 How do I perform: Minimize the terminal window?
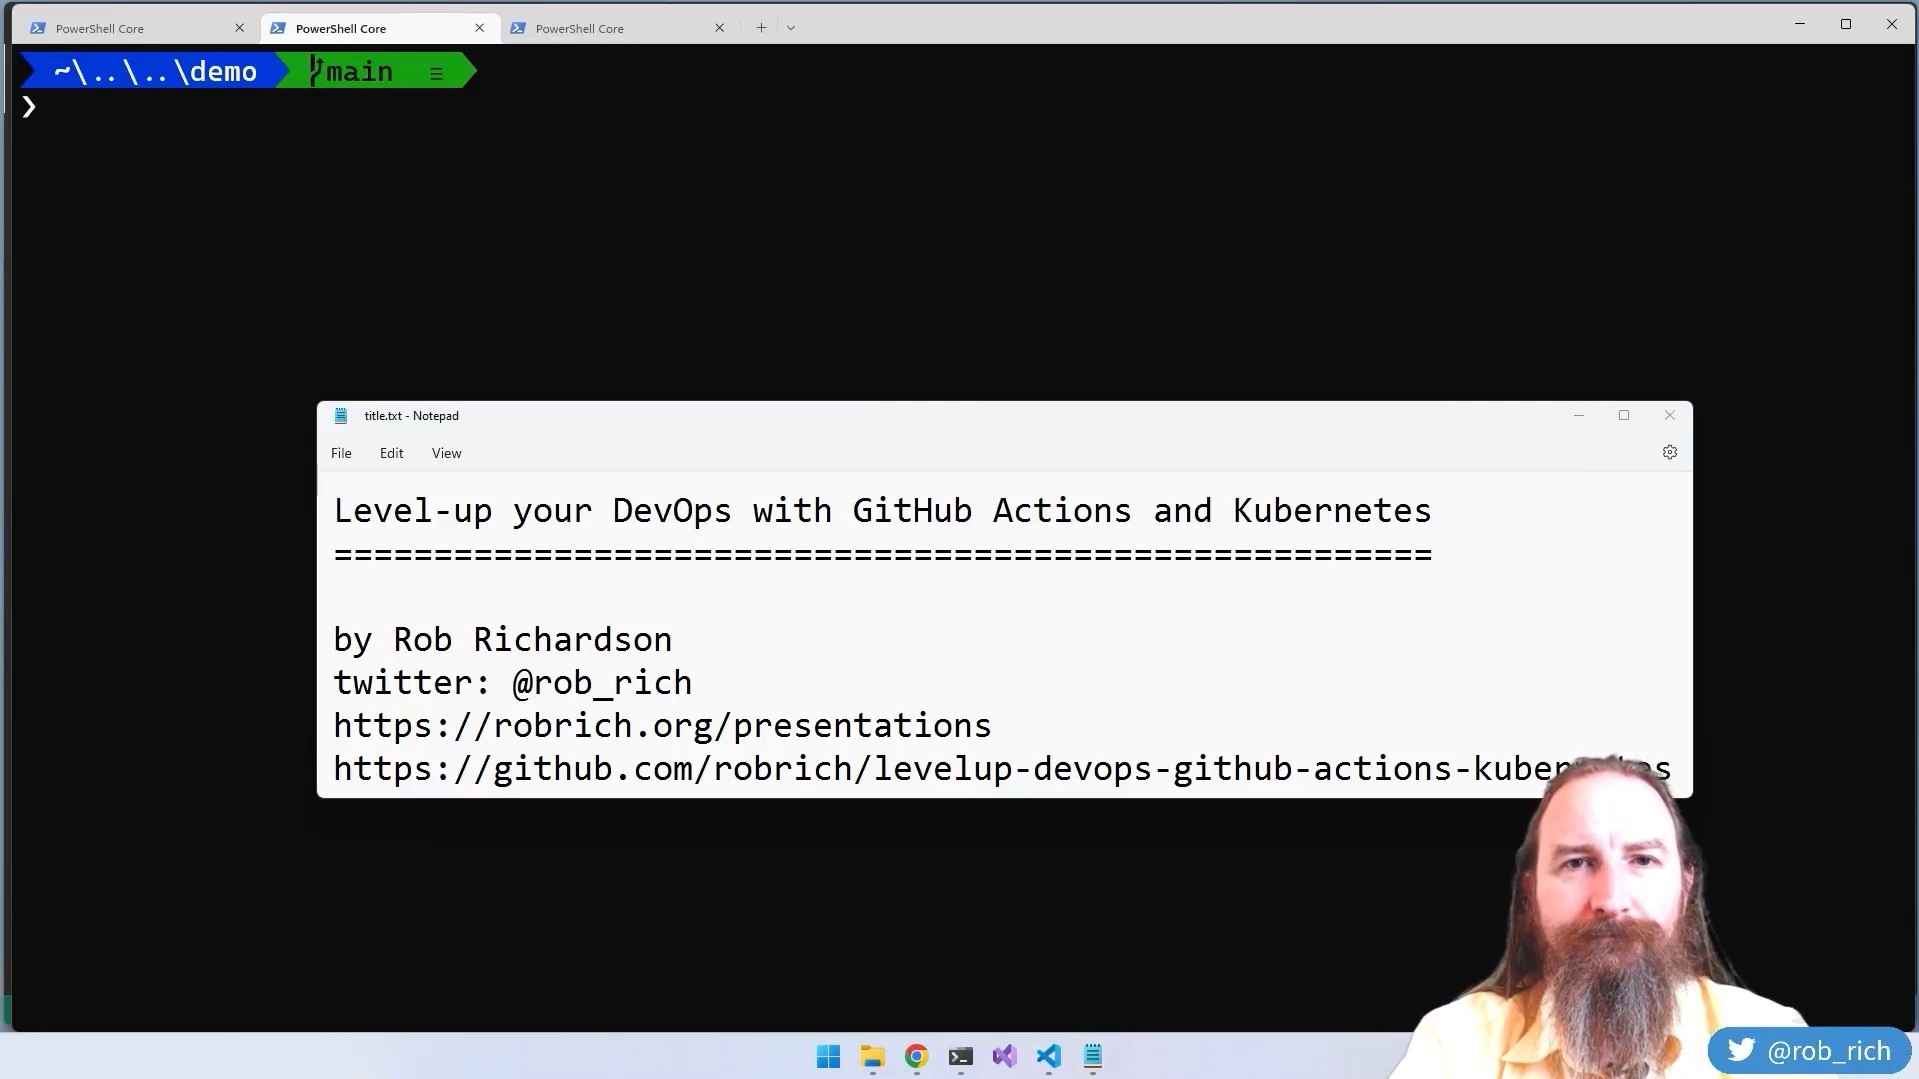1800,24
